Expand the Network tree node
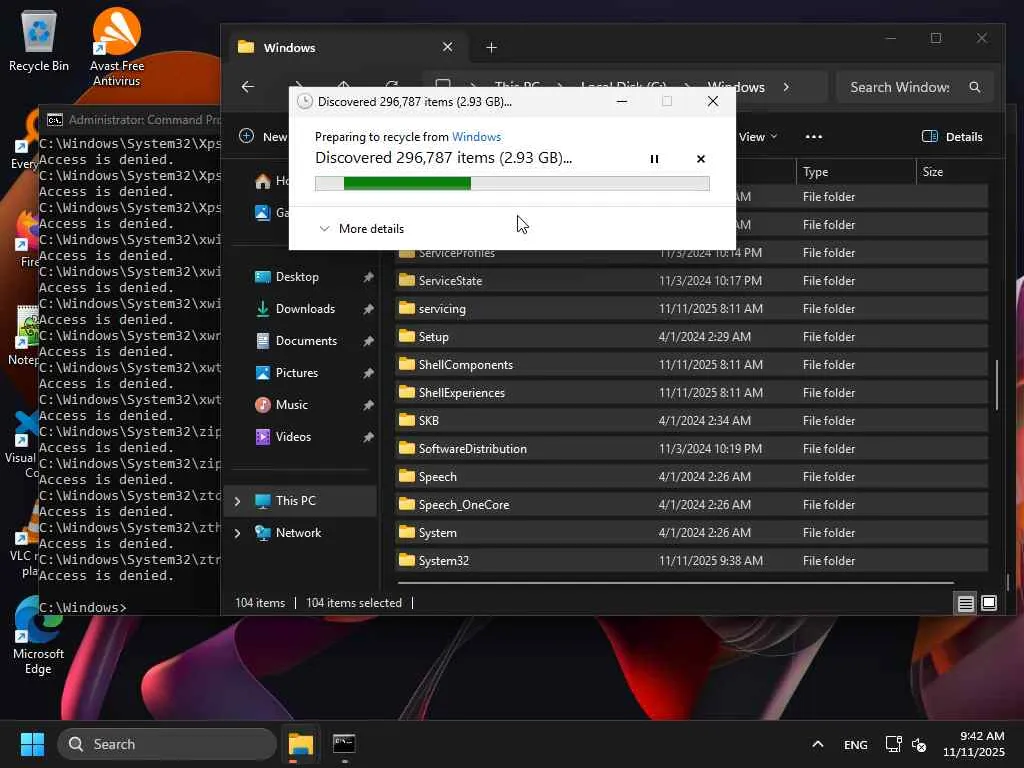The height and width of the screenshot is (768, 1024). [238, 534]
